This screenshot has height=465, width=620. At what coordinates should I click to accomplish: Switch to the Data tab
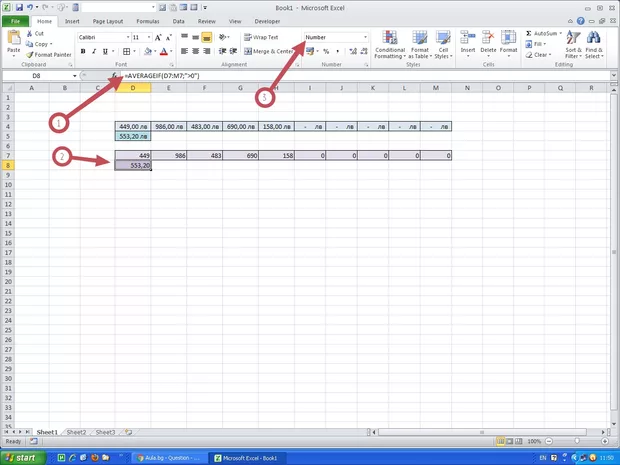[x=178, y=21]
